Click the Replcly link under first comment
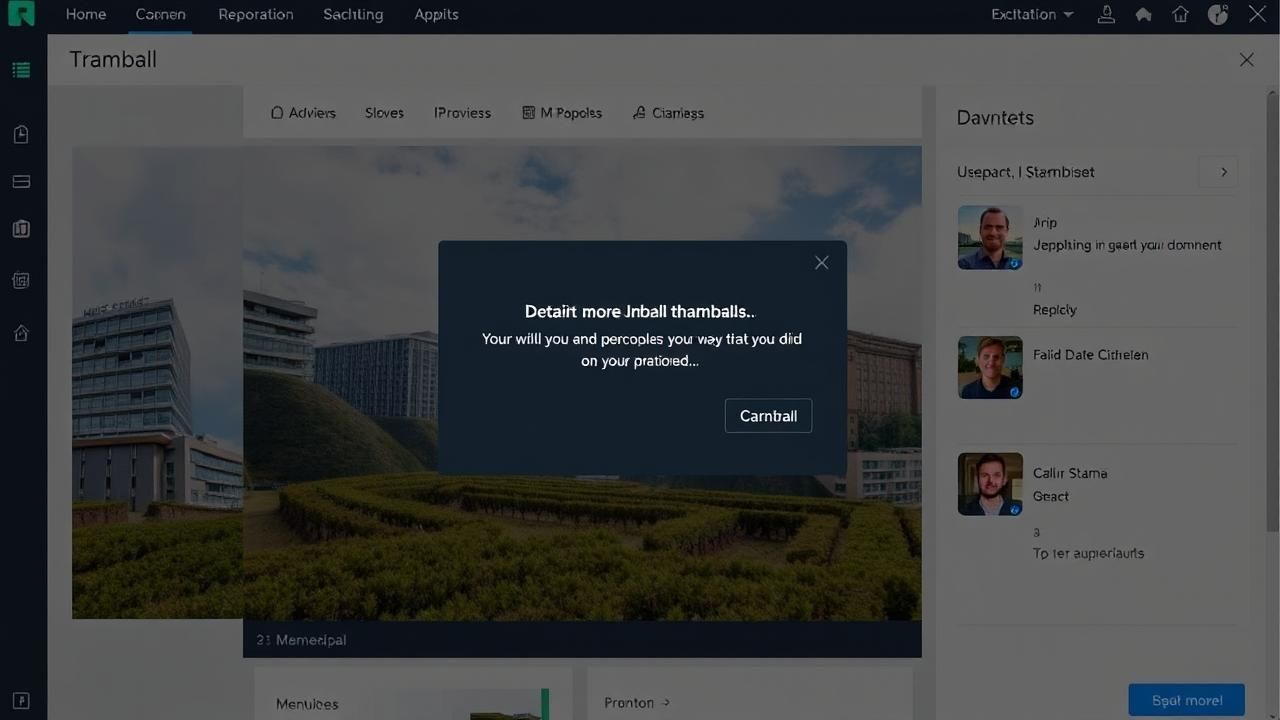Viewport: 1280px width, 720px height. coord(1054,310)
